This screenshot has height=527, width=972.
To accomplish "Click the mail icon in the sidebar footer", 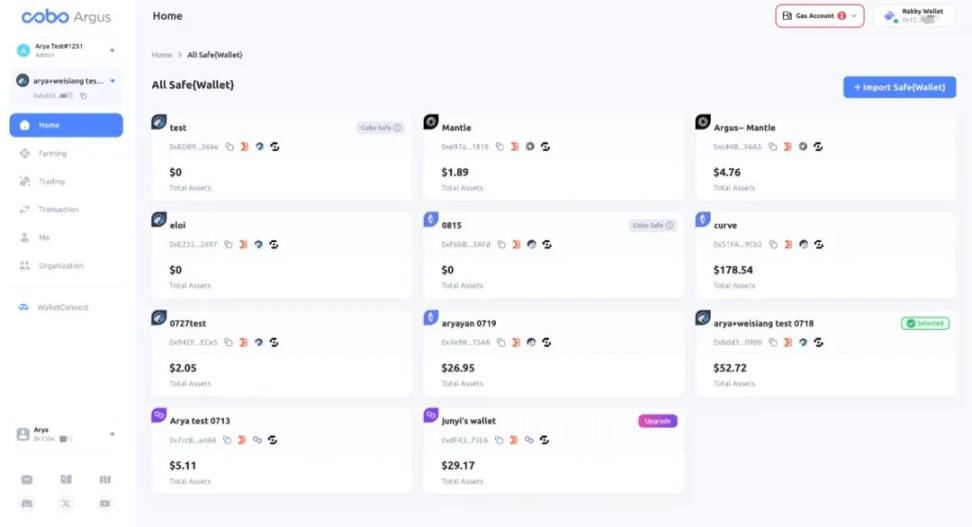I will pos(27,479).
